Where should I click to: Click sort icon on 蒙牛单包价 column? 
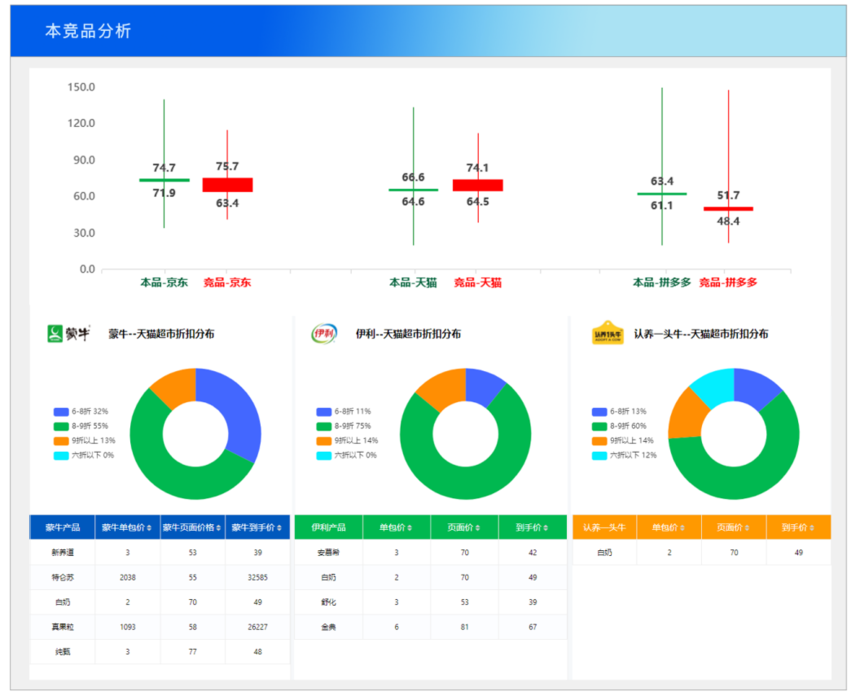click(x=150, y=527)
